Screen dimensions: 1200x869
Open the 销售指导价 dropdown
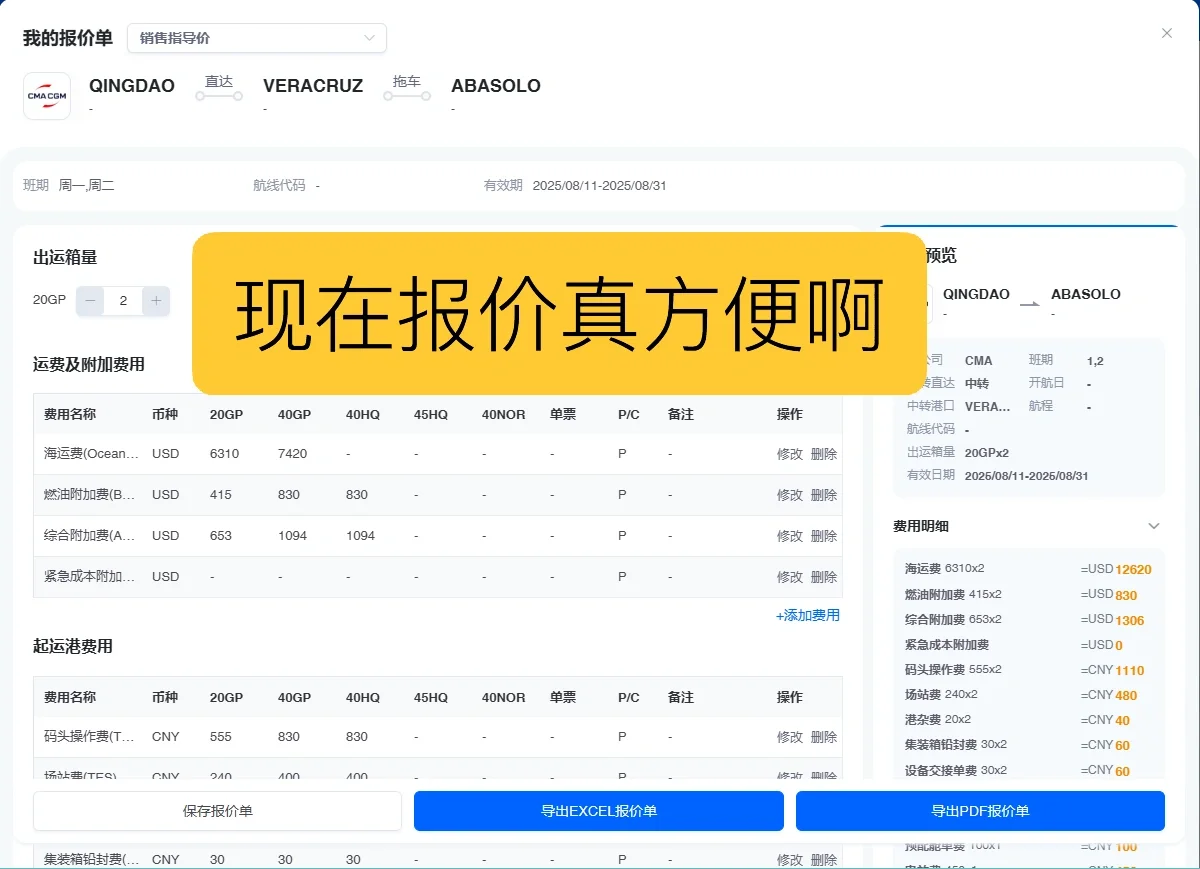256,37
